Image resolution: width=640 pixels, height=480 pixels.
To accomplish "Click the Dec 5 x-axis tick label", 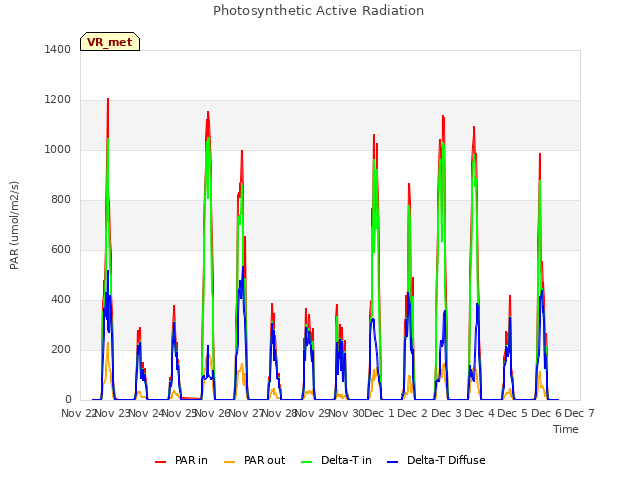I will tap(513, 413).
